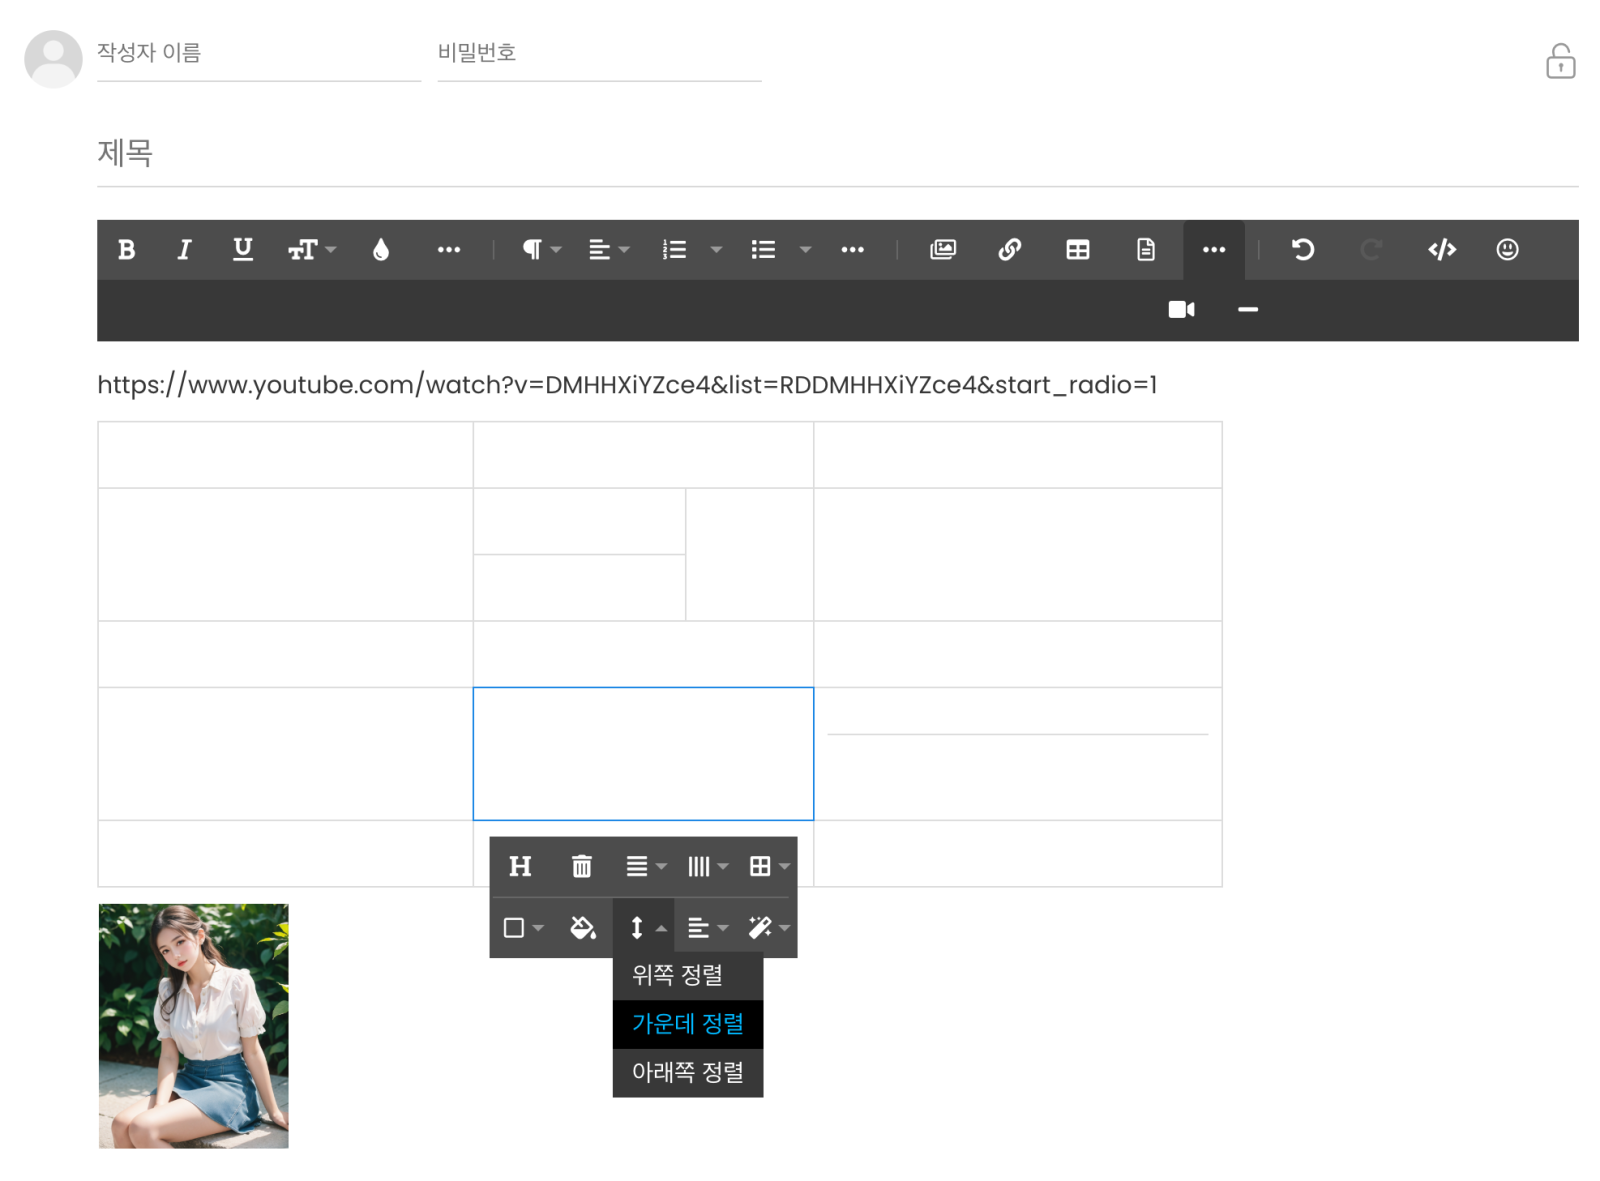Delete the table with trash icon
Viewport: 1600px width, 1181px height.
pyautogui.click(x=581, y=866)
